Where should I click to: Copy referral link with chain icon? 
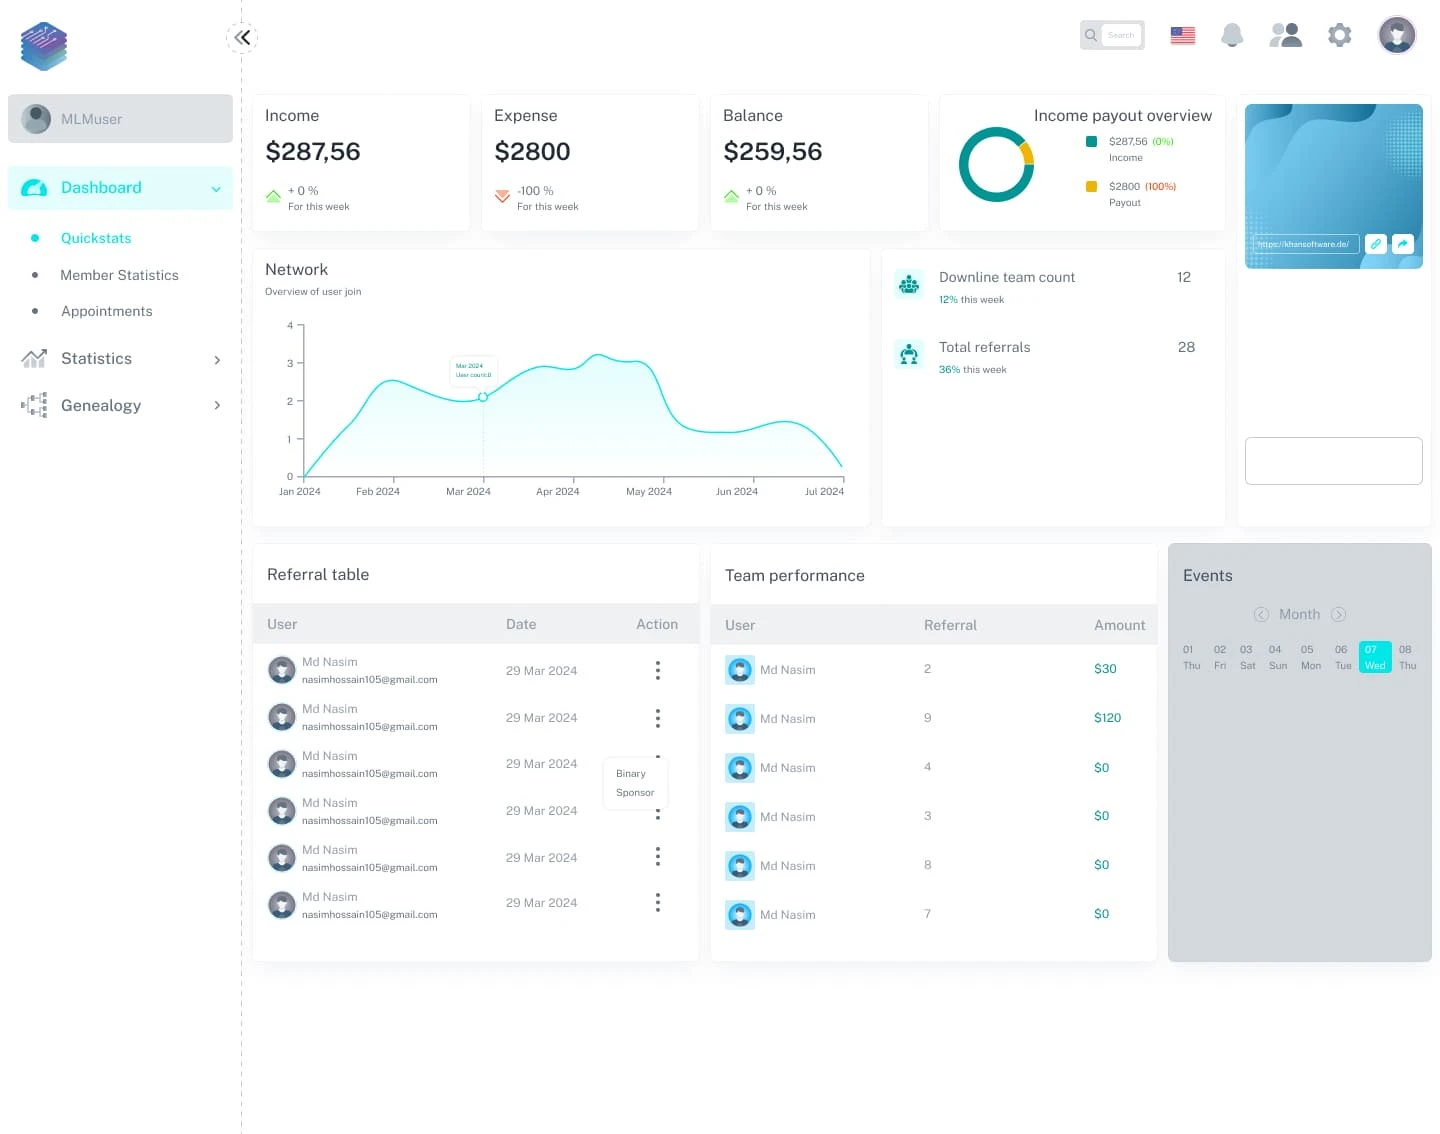1376,244
